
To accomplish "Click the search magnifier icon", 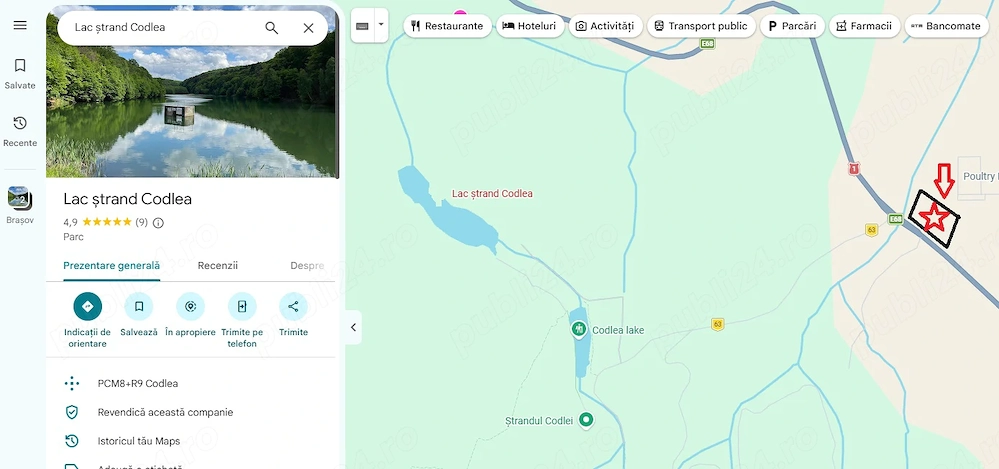I will point(271,28).
